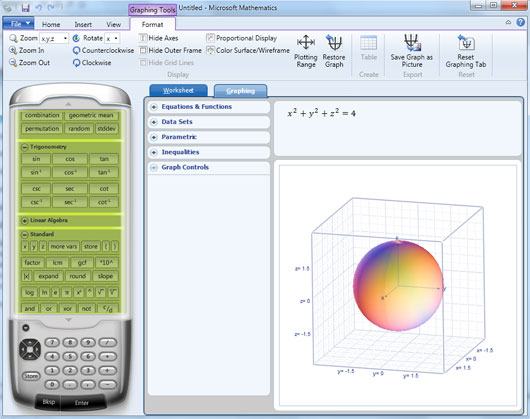Viewport: 530px width, 419px height.
Task: Toggle the Hide Grid Lines checkbox
Action: point(143,63)
